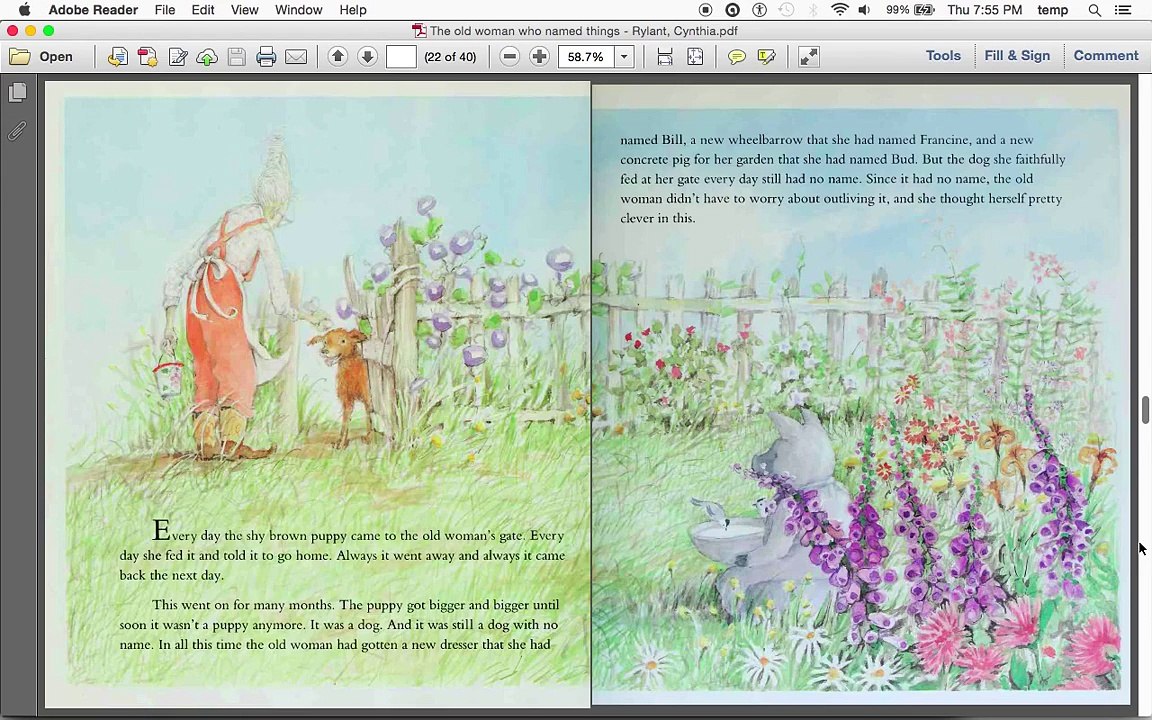Go to next page arrow
This screenshot has height=720, width=1152.
pos(367,56)
